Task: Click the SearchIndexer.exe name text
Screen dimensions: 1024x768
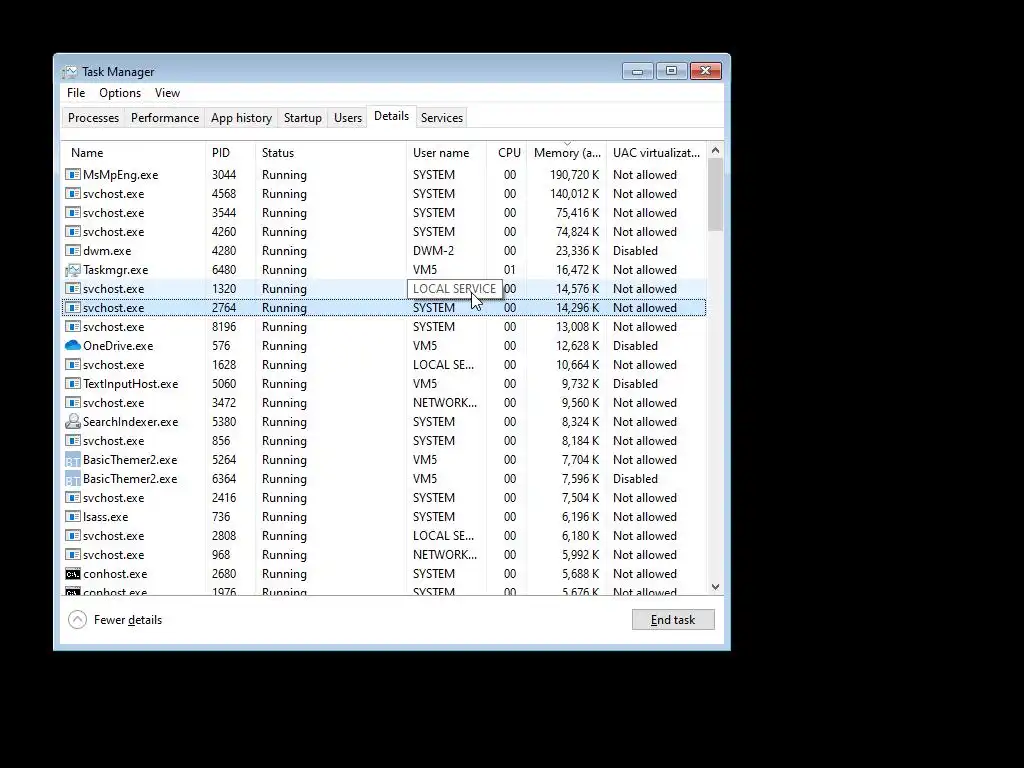Action: pyautogui.click(x=131, y=422)
